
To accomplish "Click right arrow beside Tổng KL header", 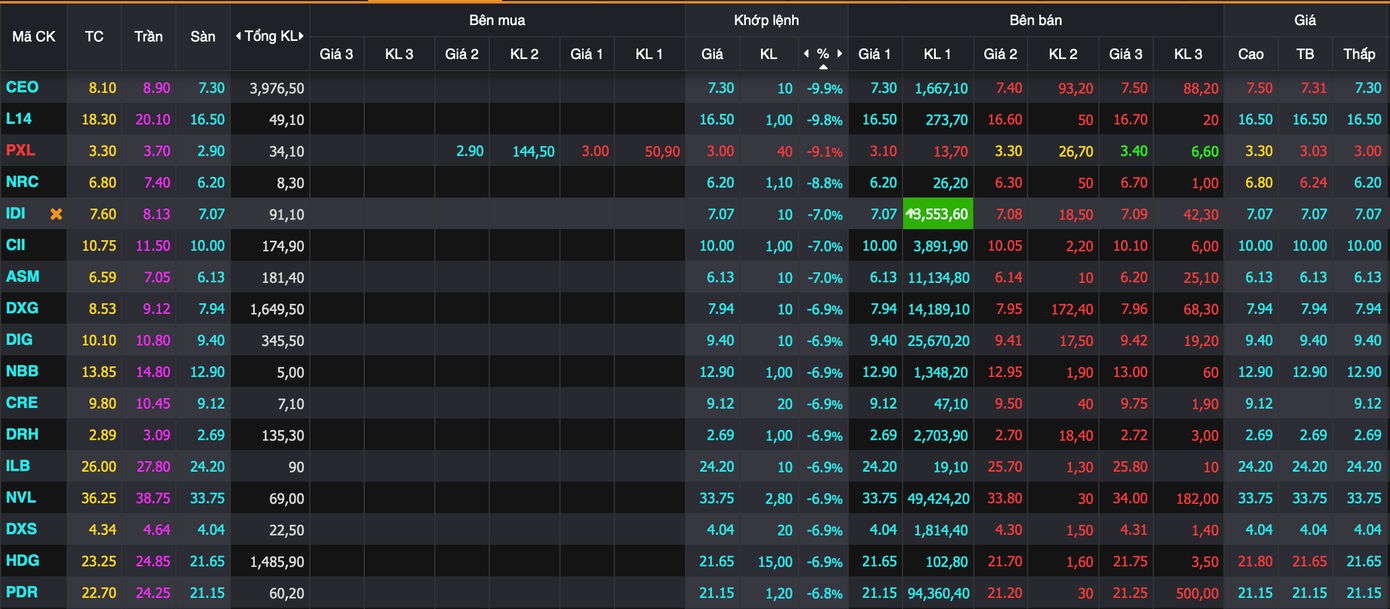I will (x=301, y=36).
